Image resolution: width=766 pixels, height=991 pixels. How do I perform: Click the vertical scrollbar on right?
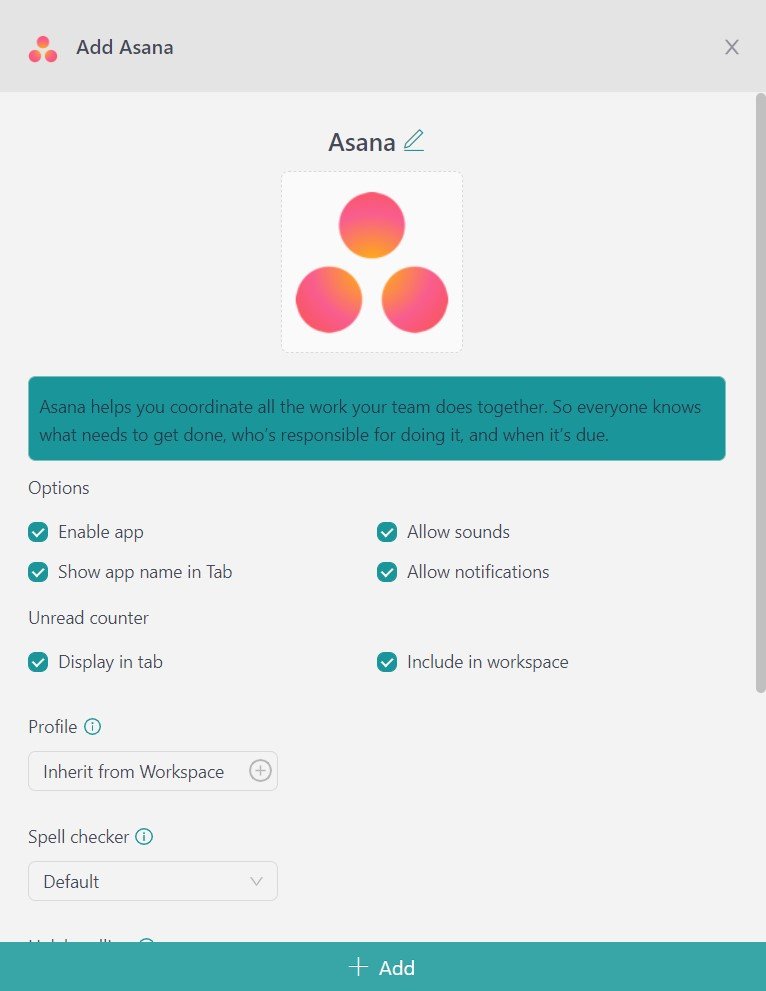760,393
